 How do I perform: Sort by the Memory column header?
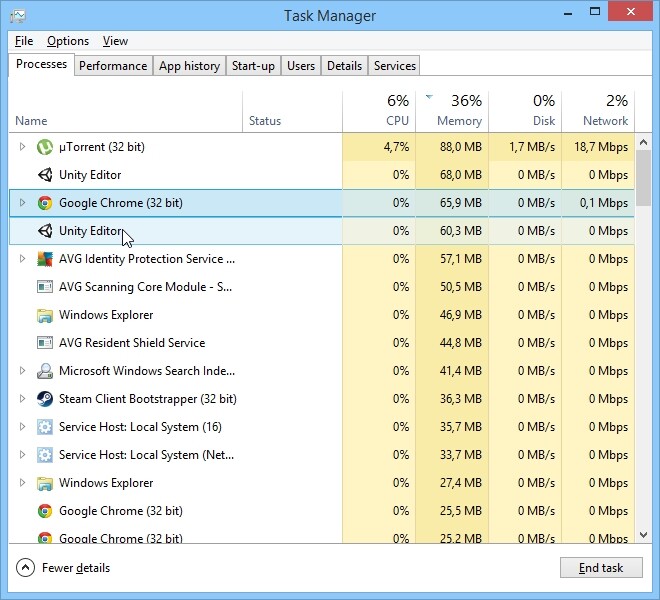452,112
